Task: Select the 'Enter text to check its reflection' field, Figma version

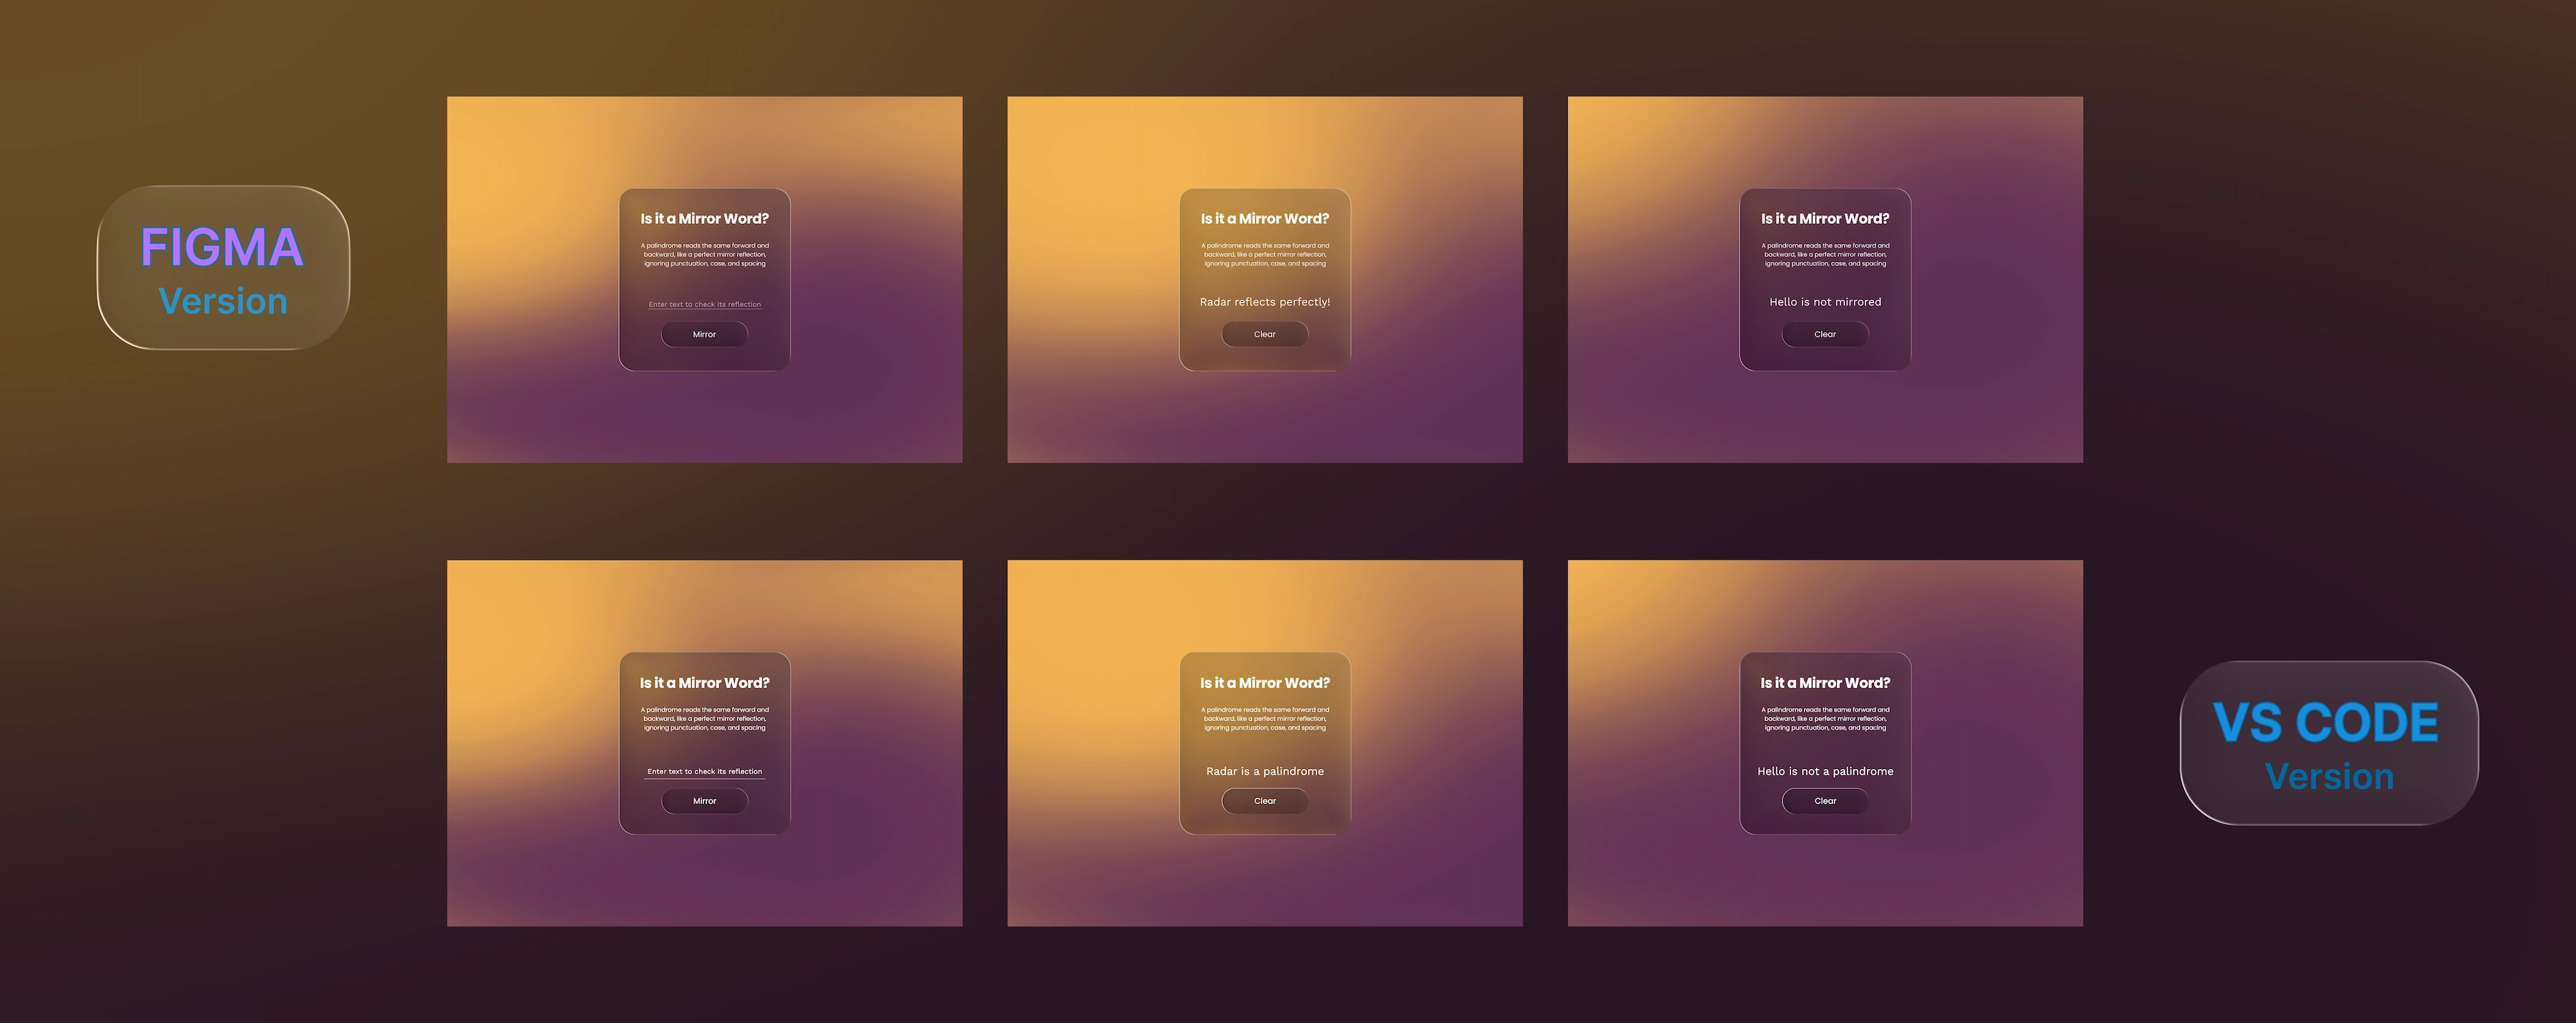Action: (x=704, y=303)
